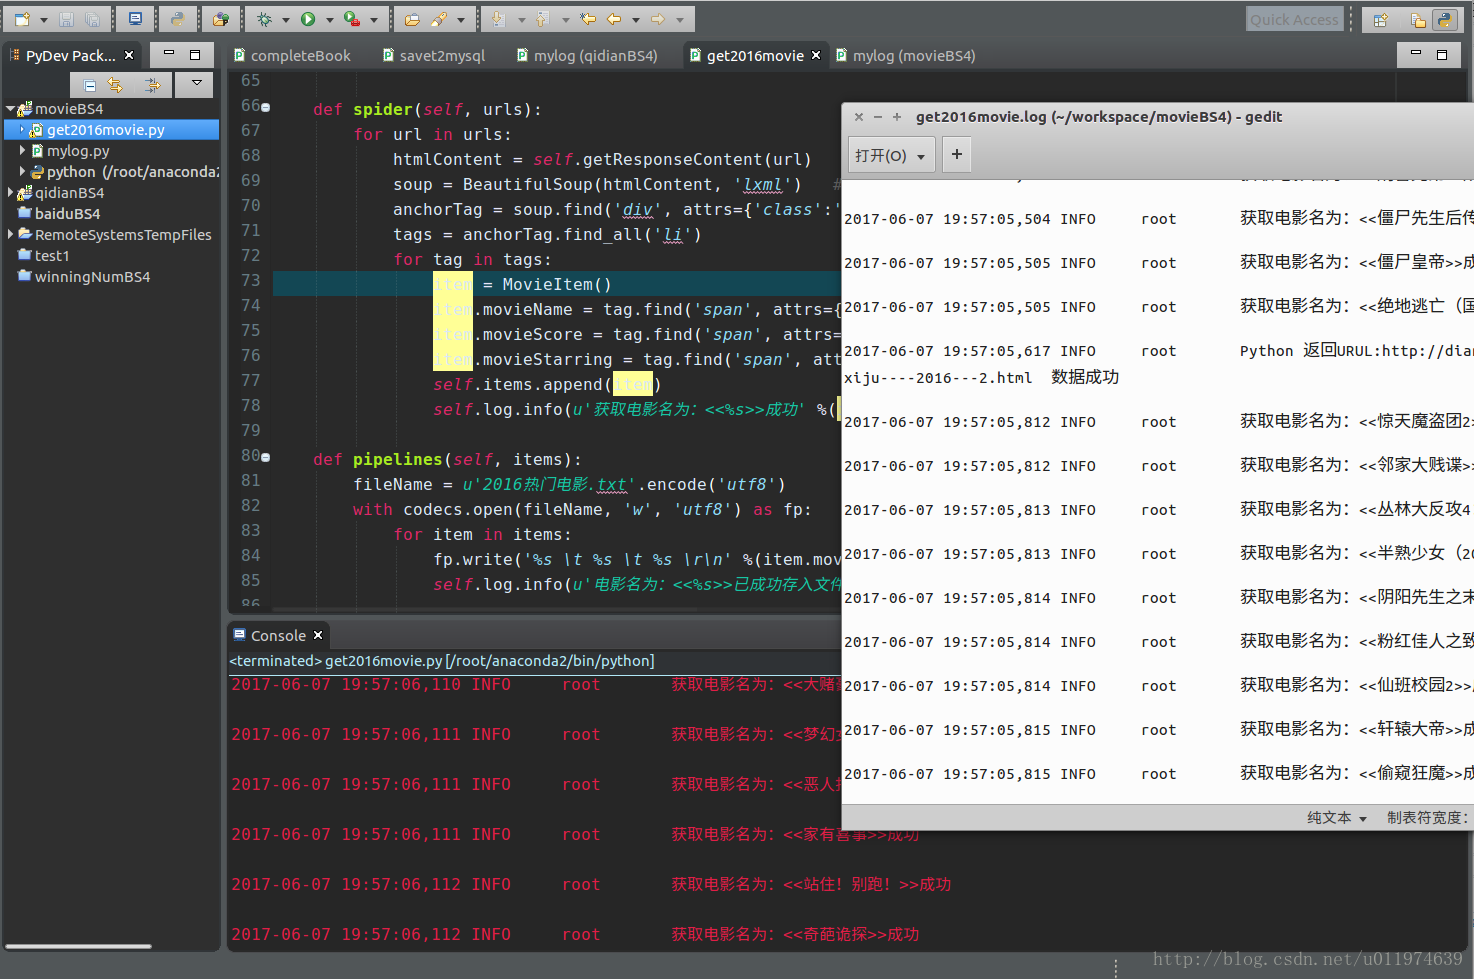This screenshot has height=979, width=1474.
Task: Switch to the PyDev perspective button
Action: [x=1444, y=20]
